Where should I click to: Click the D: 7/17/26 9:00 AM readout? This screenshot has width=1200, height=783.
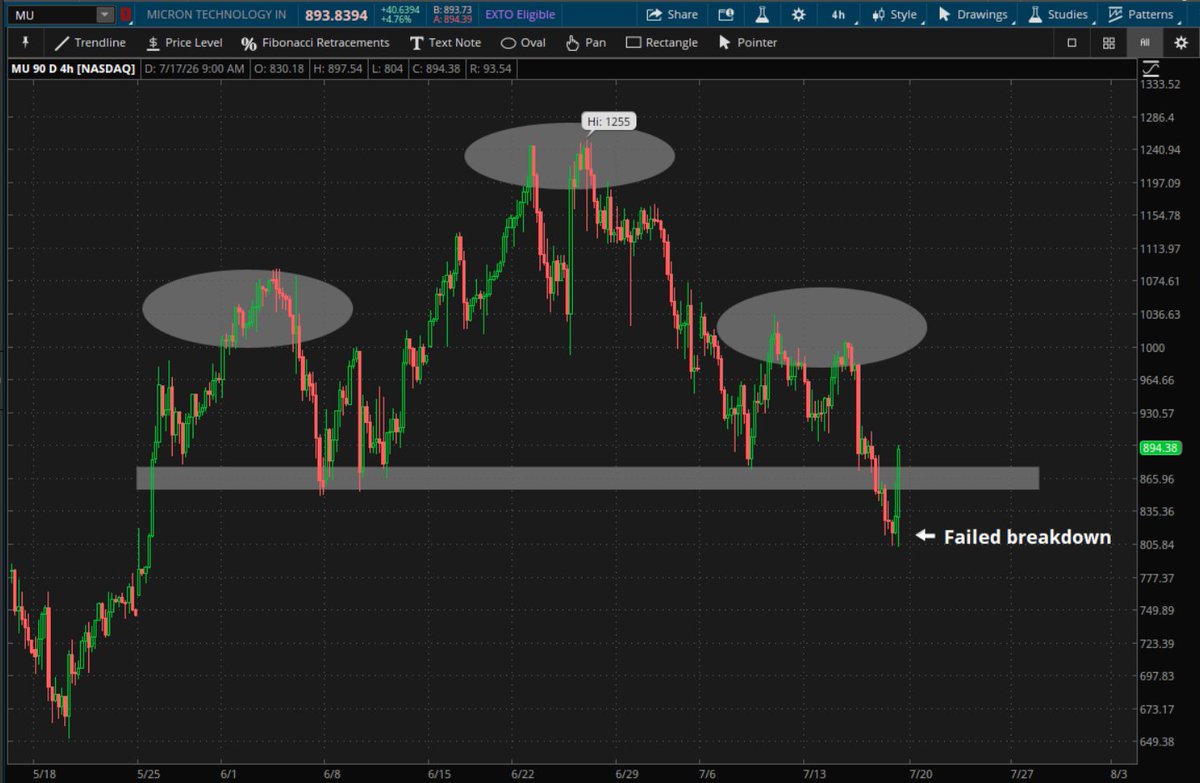pyautogui.click(x=192, y=69)
